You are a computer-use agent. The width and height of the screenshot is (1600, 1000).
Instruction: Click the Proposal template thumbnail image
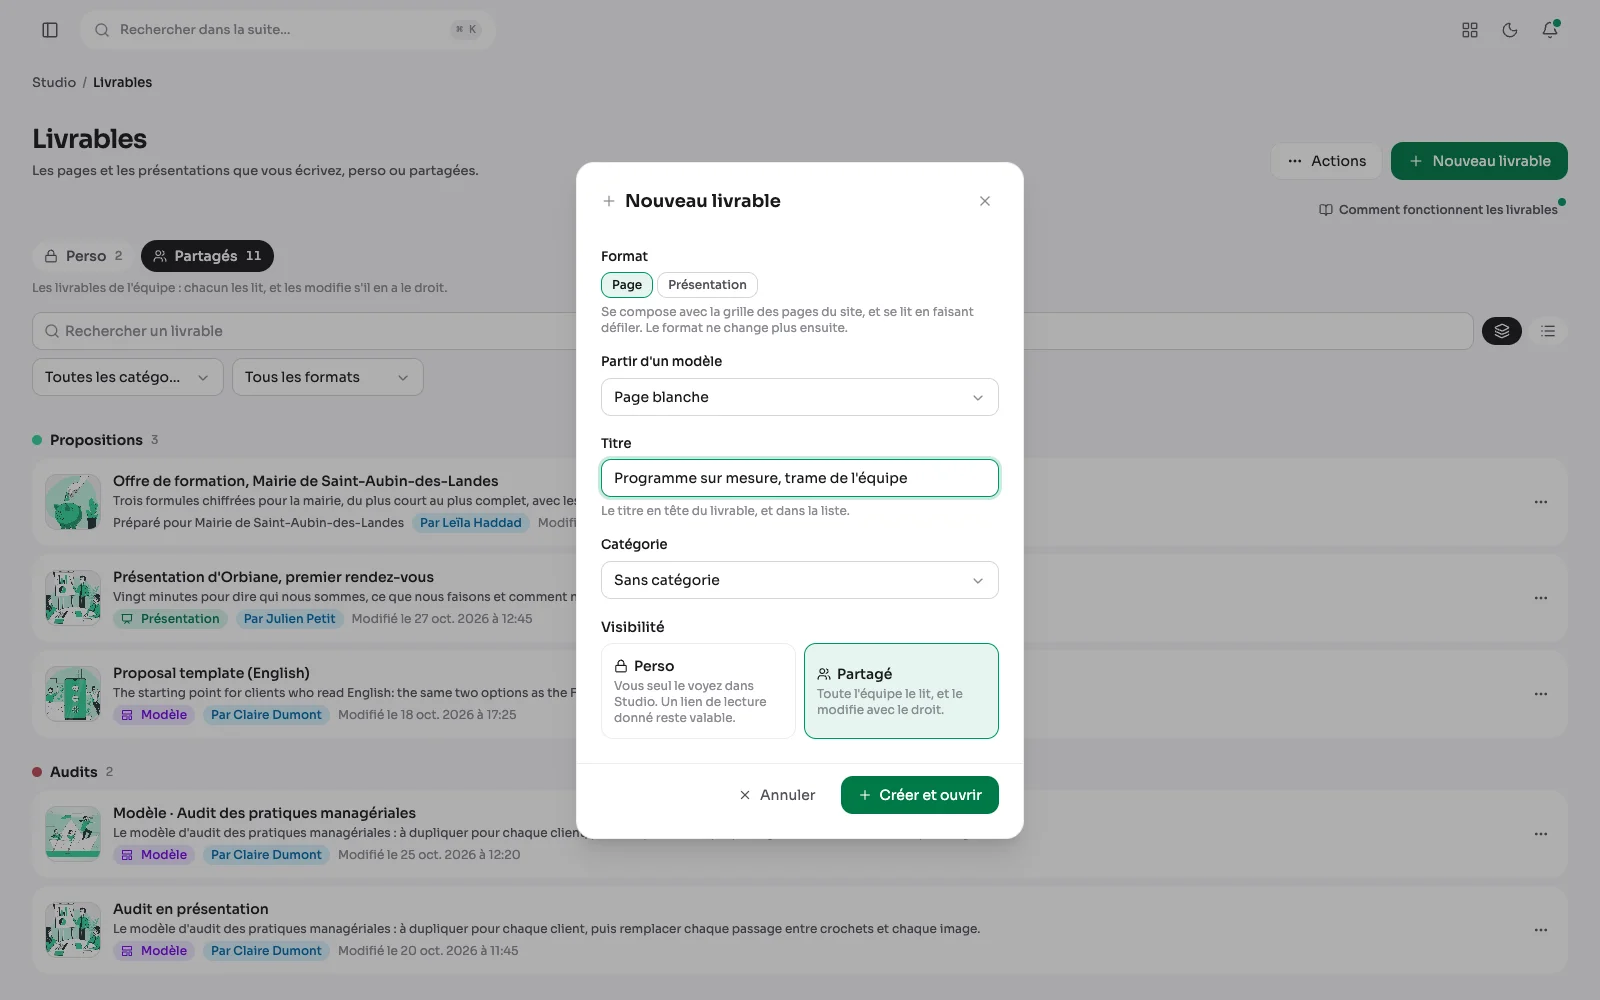[73, 694]
